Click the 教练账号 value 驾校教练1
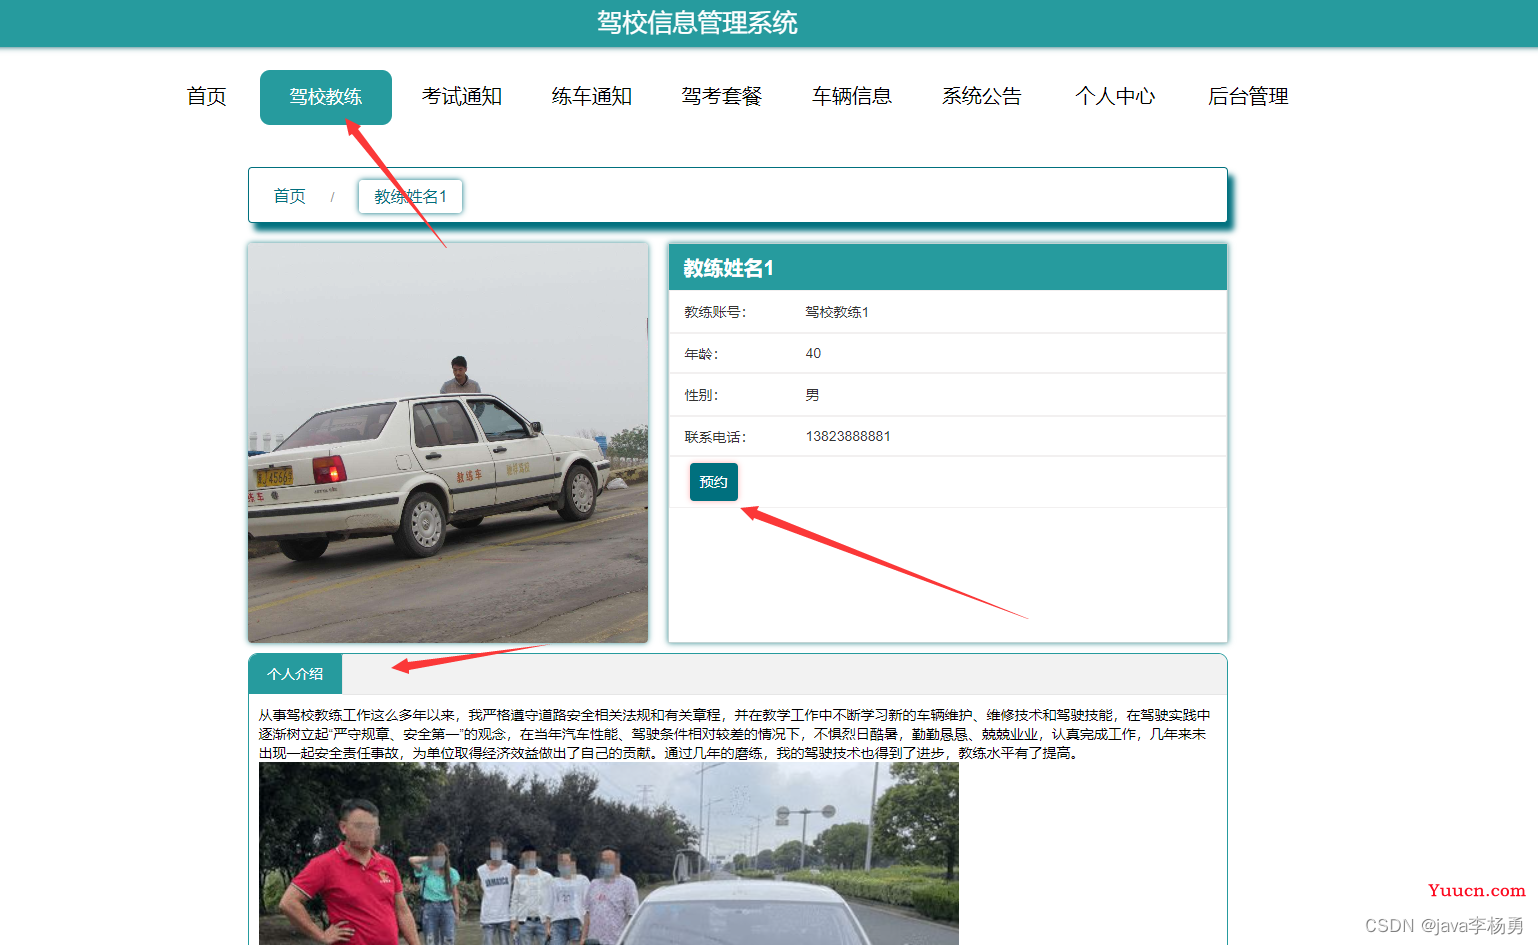 [x=837, y=312]
